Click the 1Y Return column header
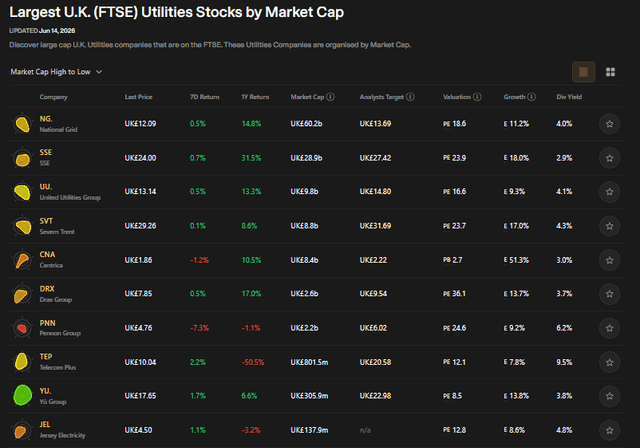The width and height of the screenshot is (640, 448). tap(255, 97)
